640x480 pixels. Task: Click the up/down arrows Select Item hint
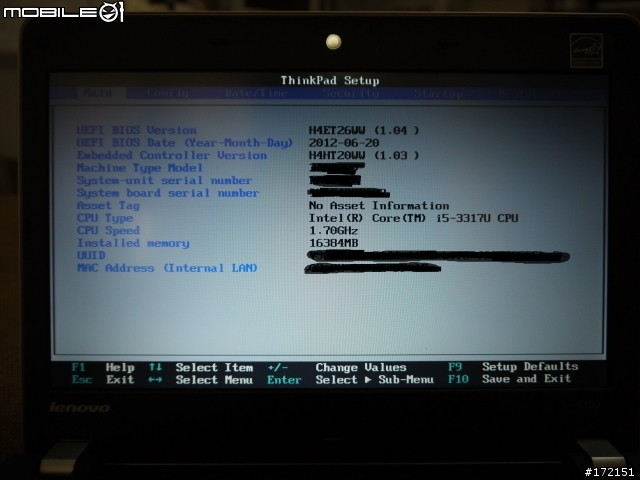(x=201, y=367)
